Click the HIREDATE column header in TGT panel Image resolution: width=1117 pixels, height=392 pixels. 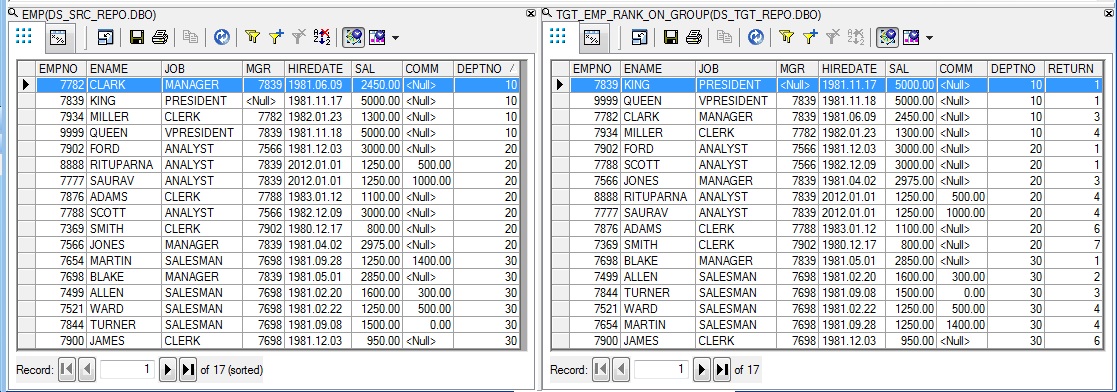click(x=852, y=68)
